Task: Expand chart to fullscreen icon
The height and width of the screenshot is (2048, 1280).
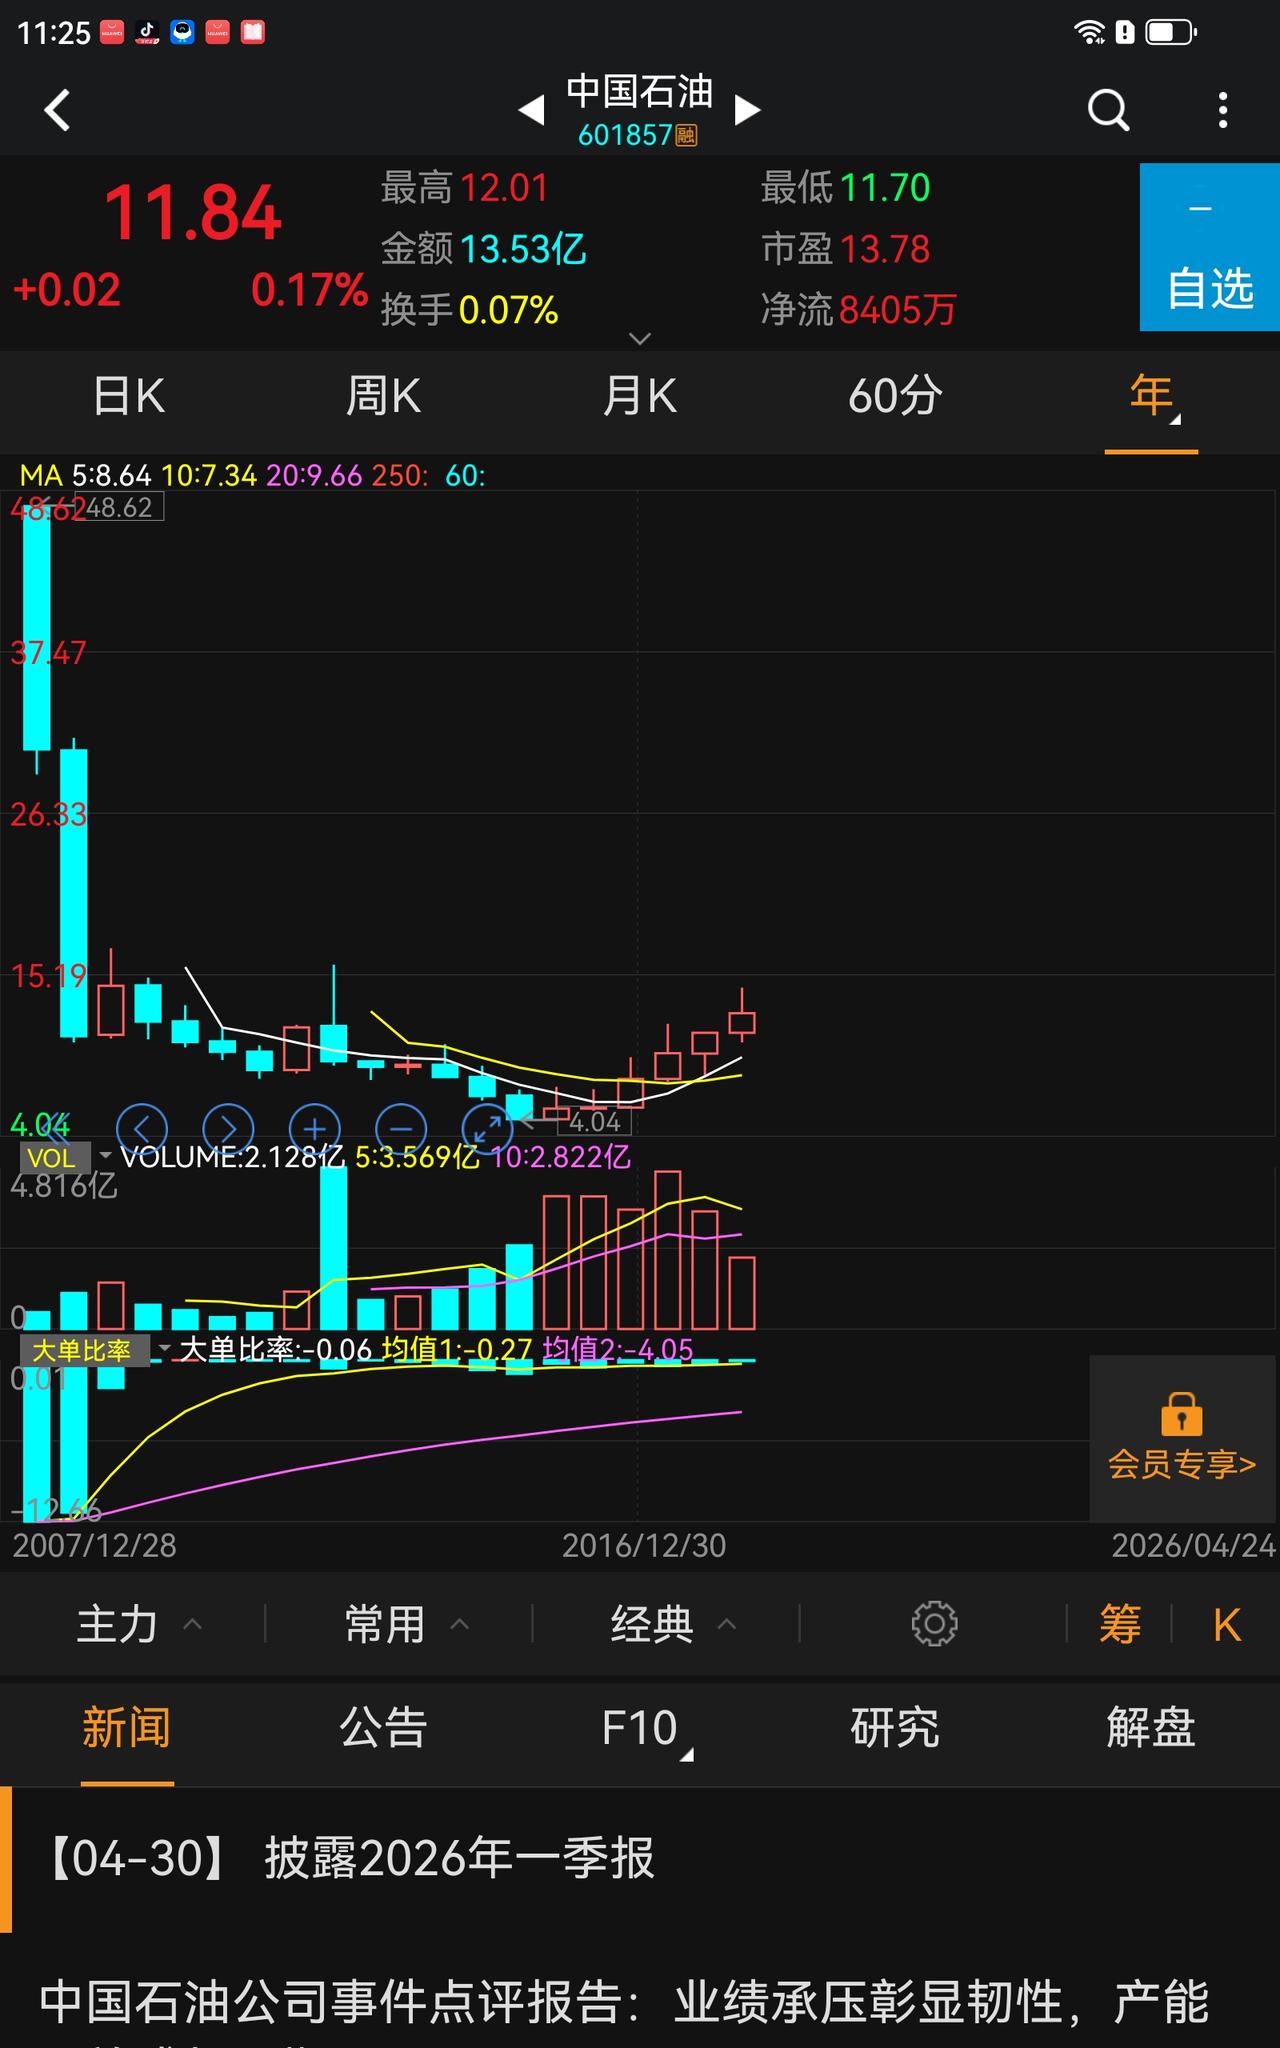Action: coord(488,1129)
